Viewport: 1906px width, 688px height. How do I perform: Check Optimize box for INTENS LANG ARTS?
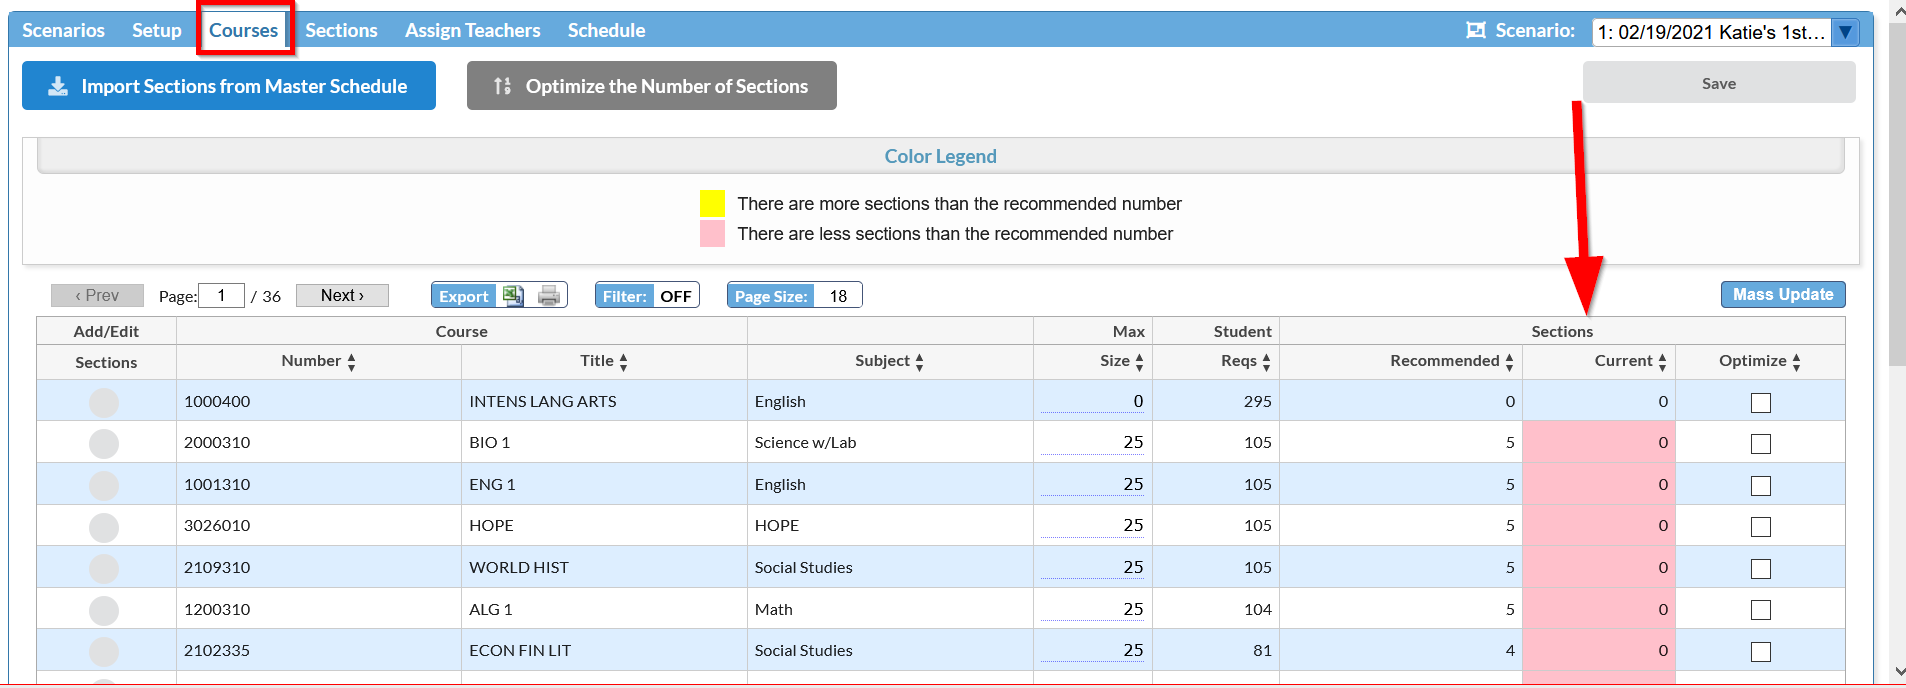(1760, 403)
